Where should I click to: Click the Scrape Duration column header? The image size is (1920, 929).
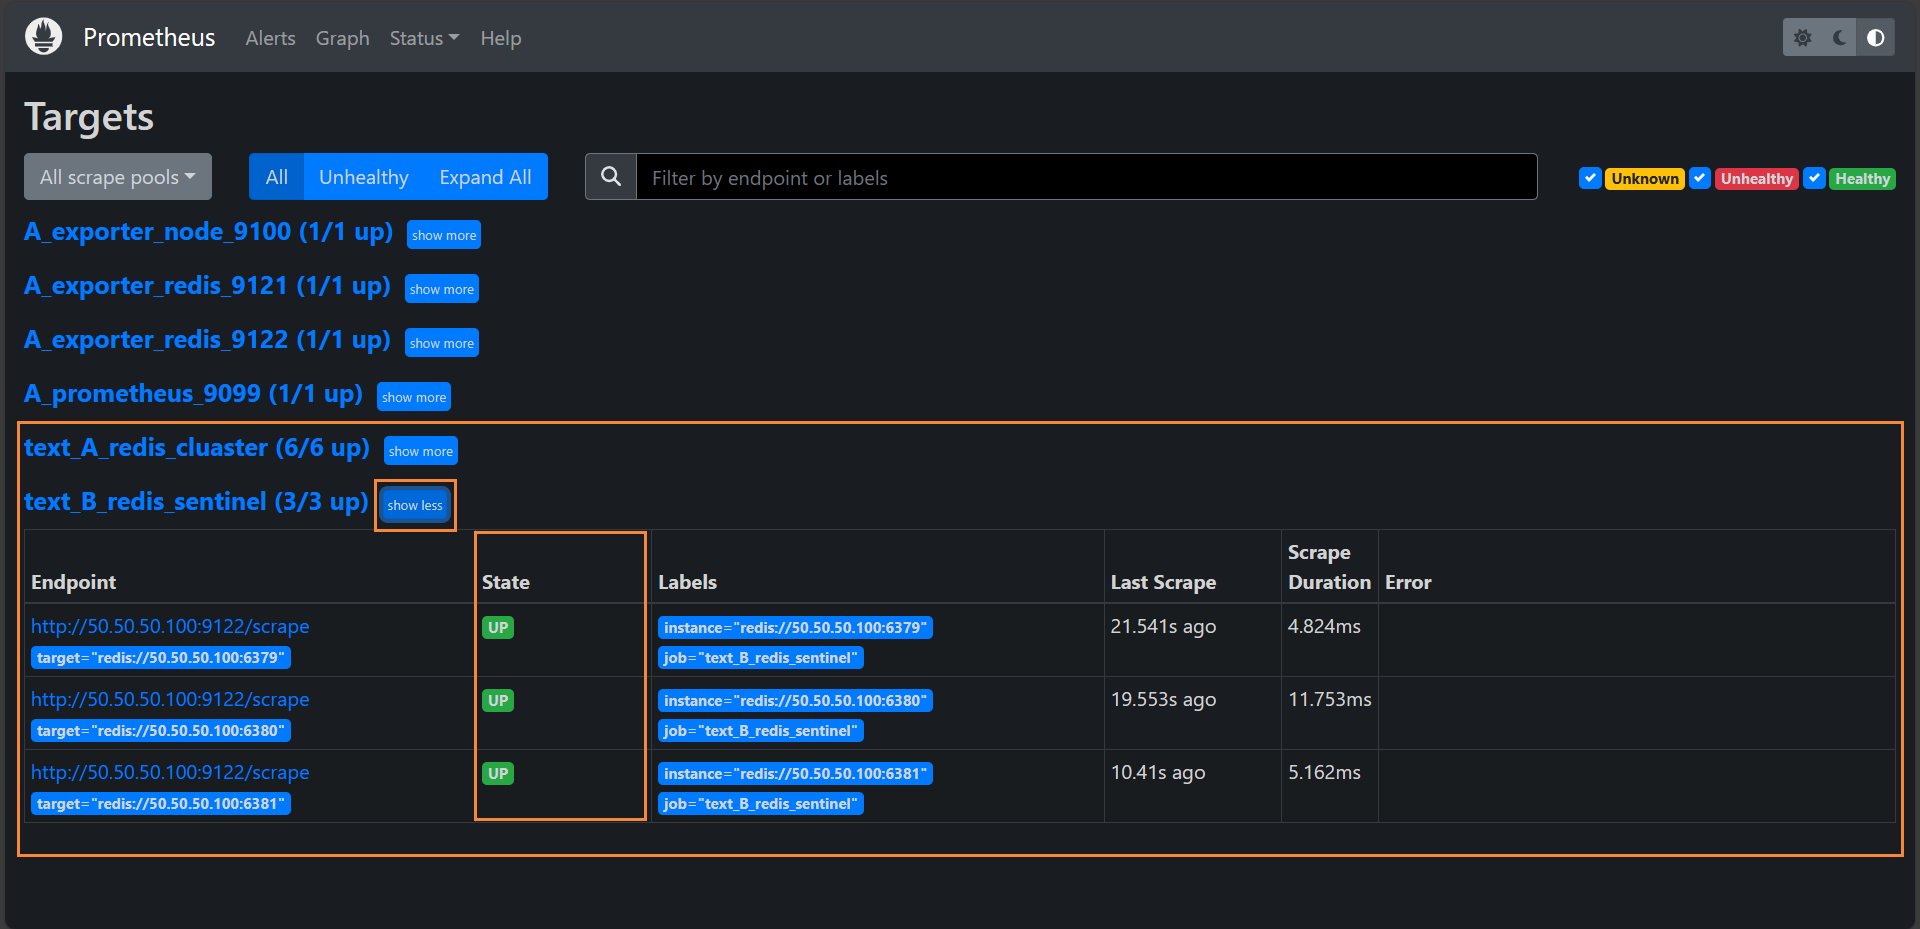pyautogui.click(x=1329, y=567)
